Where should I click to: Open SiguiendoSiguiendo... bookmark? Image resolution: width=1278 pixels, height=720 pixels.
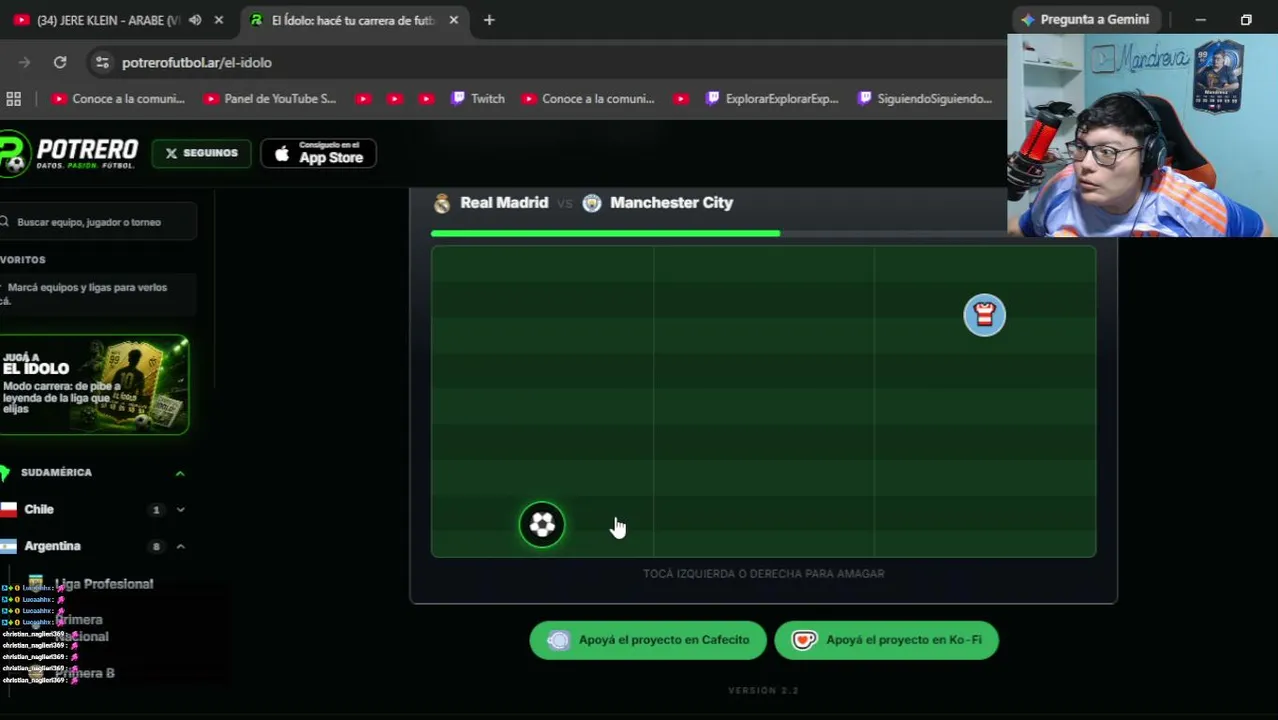coord(925,99)
